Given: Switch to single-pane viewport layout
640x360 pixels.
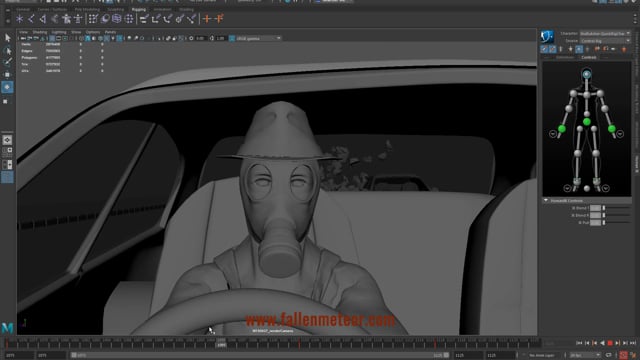Looking at the screenshot, I should click(7, 140).
